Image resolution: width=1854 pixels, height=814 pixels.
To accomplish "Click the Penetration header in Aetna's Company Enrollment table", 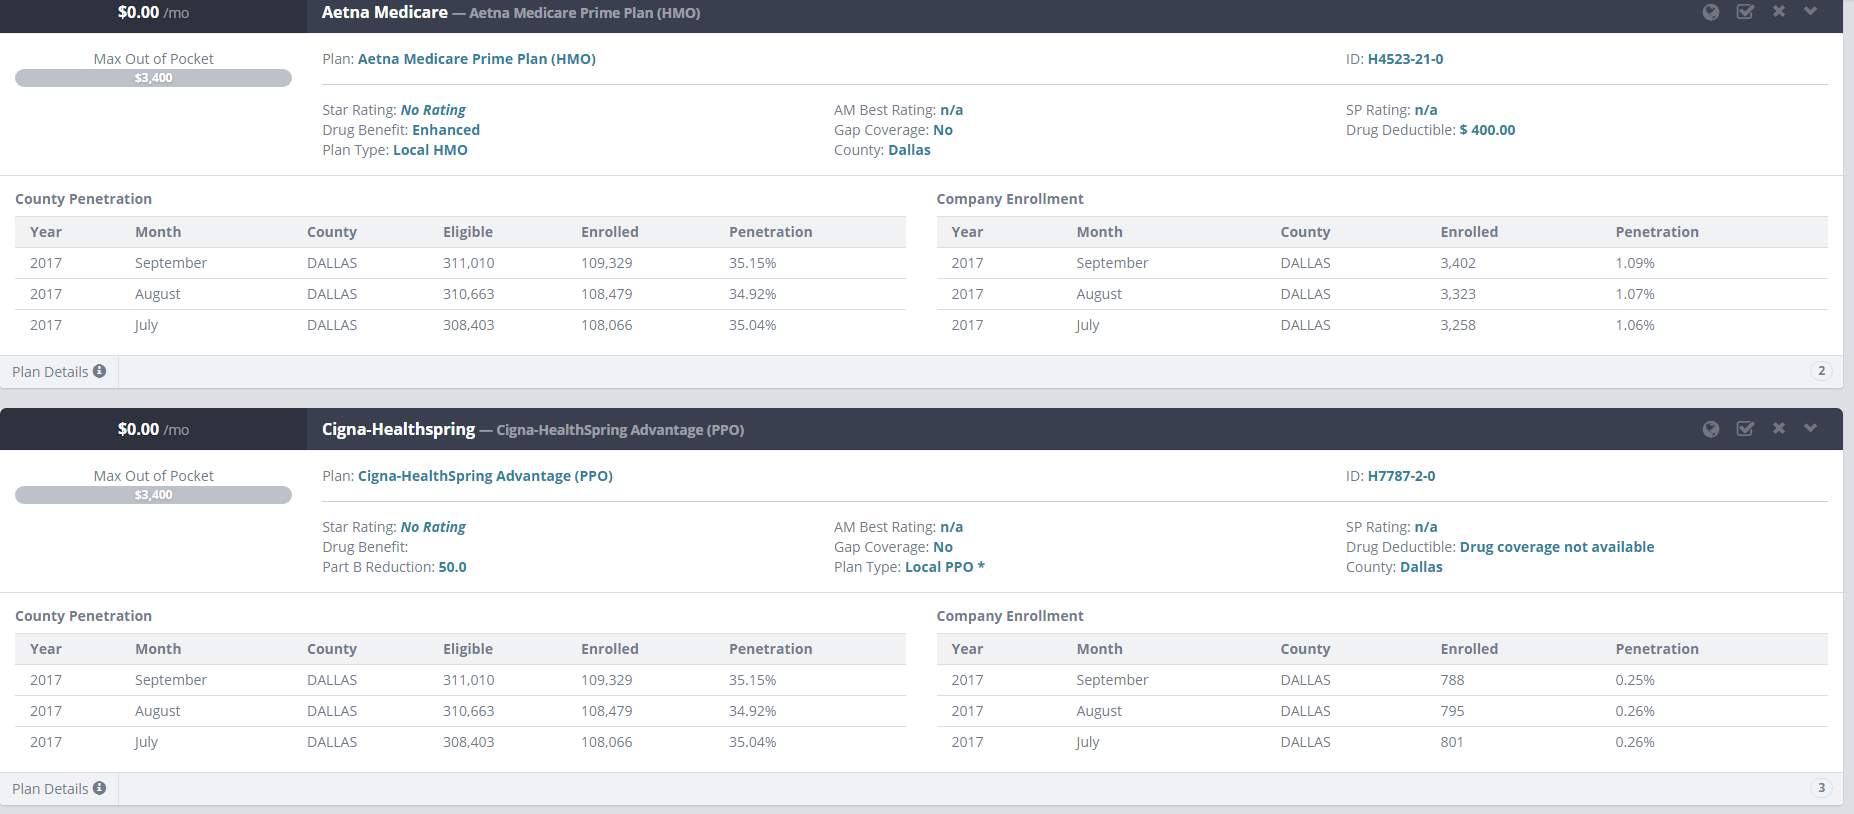I will point(1657,232).
